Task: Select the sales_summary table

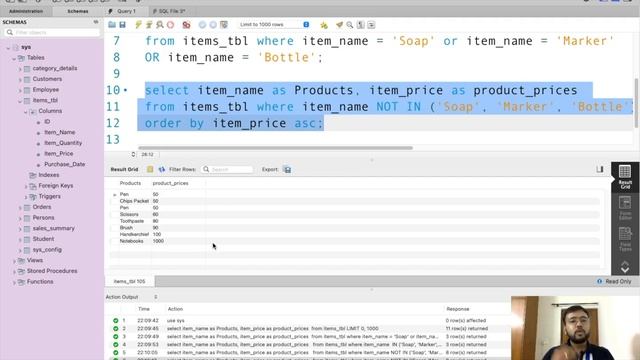Action: [53, 228]
